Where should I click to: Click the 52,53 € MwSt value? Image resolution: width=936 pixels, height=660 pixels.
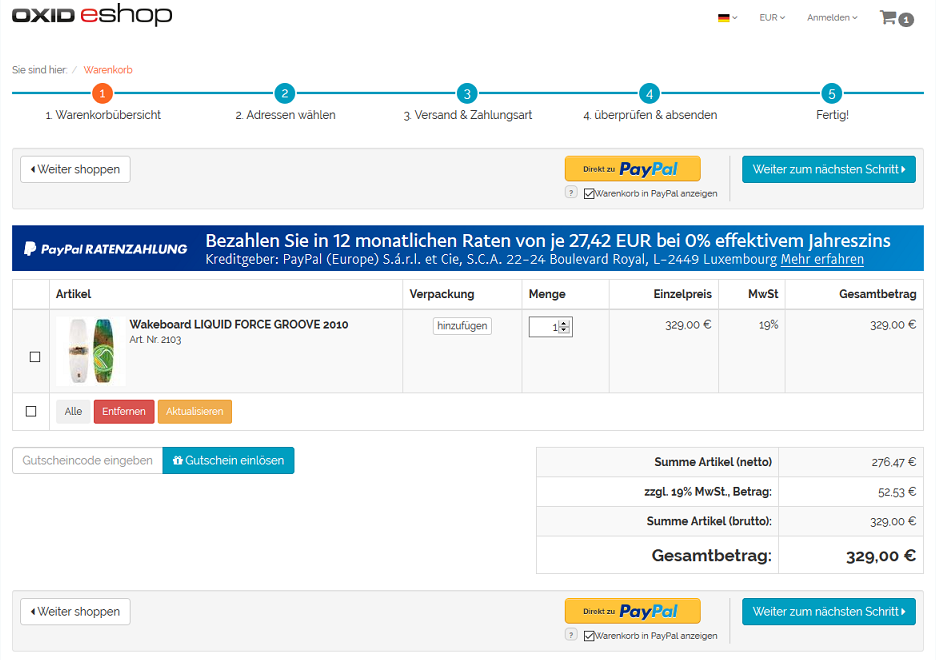click(897, 492)
